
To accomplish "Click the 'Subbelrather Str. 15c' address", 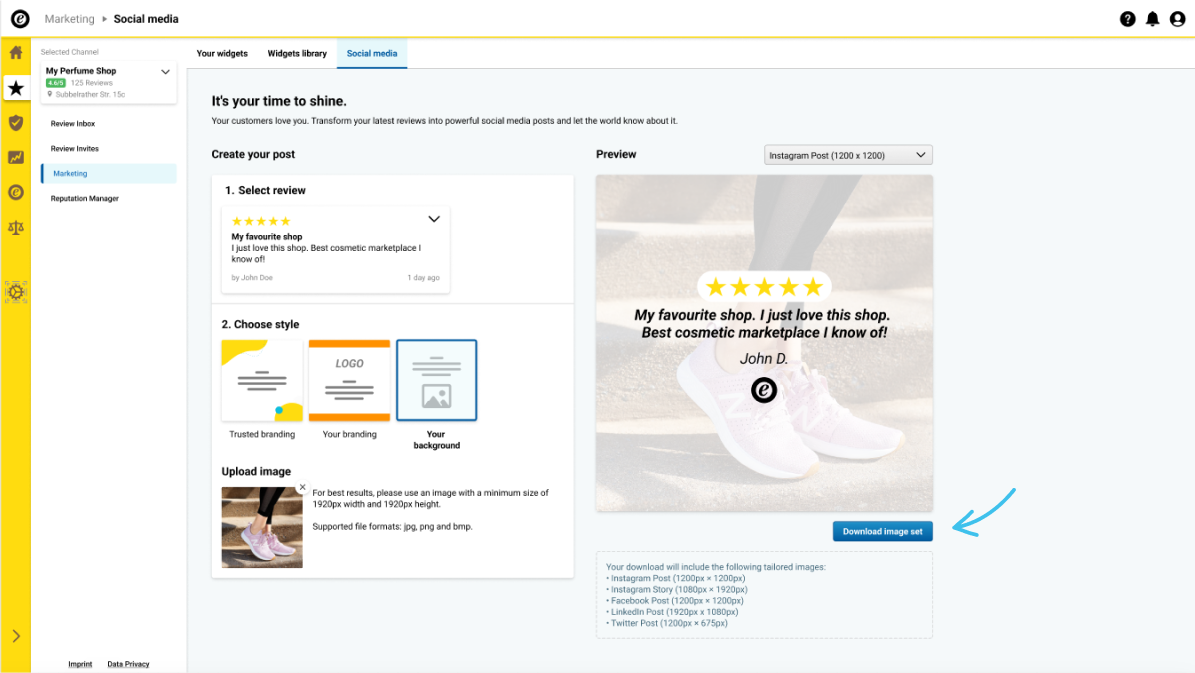I will [90, 95].
